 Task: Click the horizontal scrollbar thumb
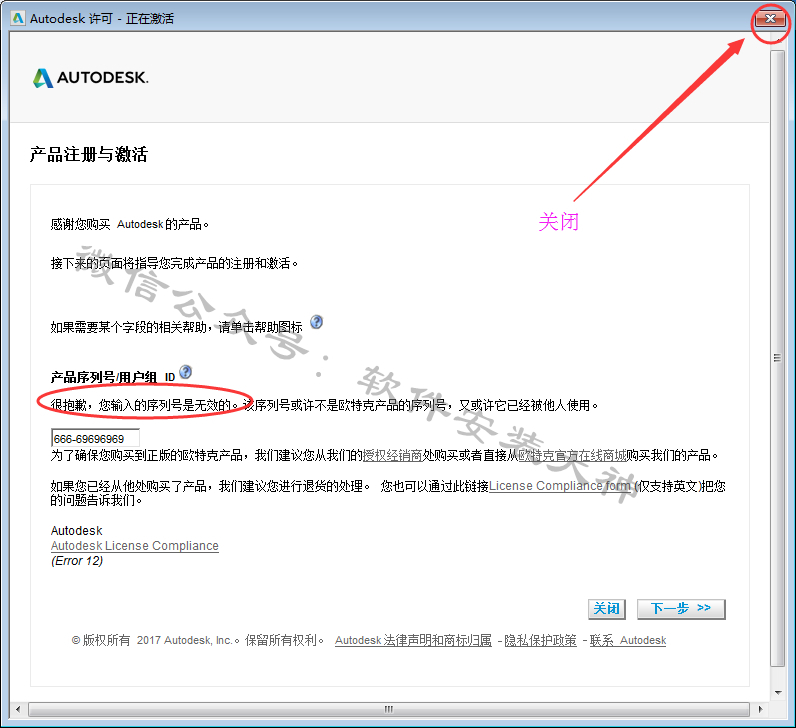389,709
